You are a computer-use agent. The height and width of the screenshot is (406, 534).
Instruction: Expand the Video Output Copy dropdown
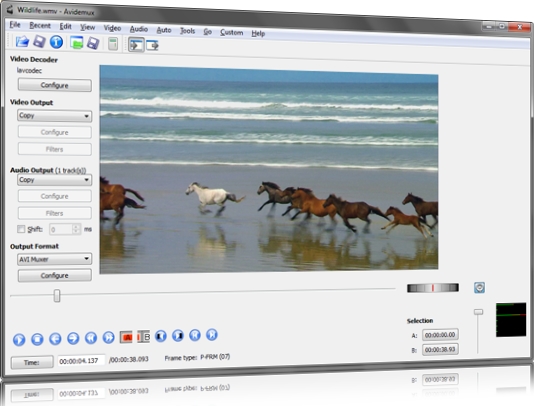pos(54,116)
